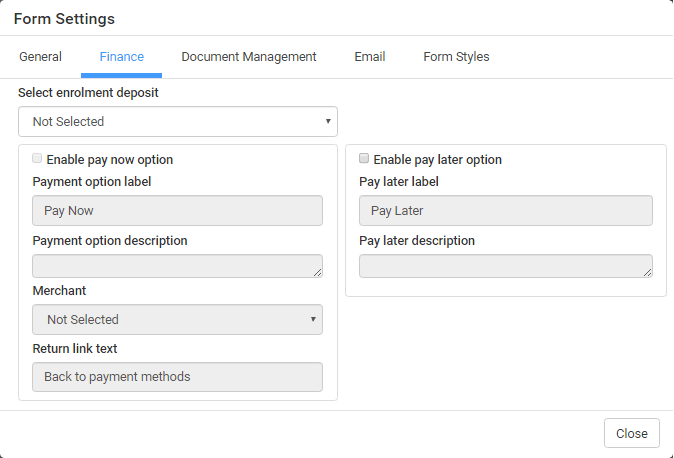Click the Pay later label field
674x458 pixels.
pyautogui.click(x=506, y=211)
